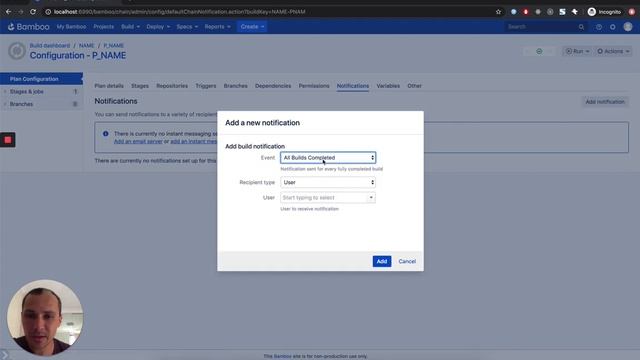Screen dimensions: 640x360
Task: Switch to Other tab
Action: 414,86
